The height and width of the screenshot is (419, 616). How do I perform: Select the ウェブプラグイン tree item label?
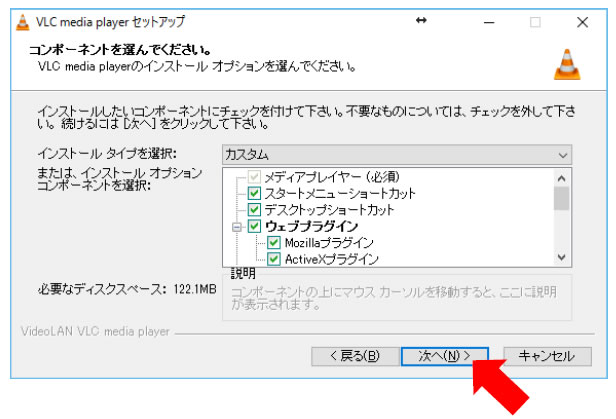tap(312, 226)
